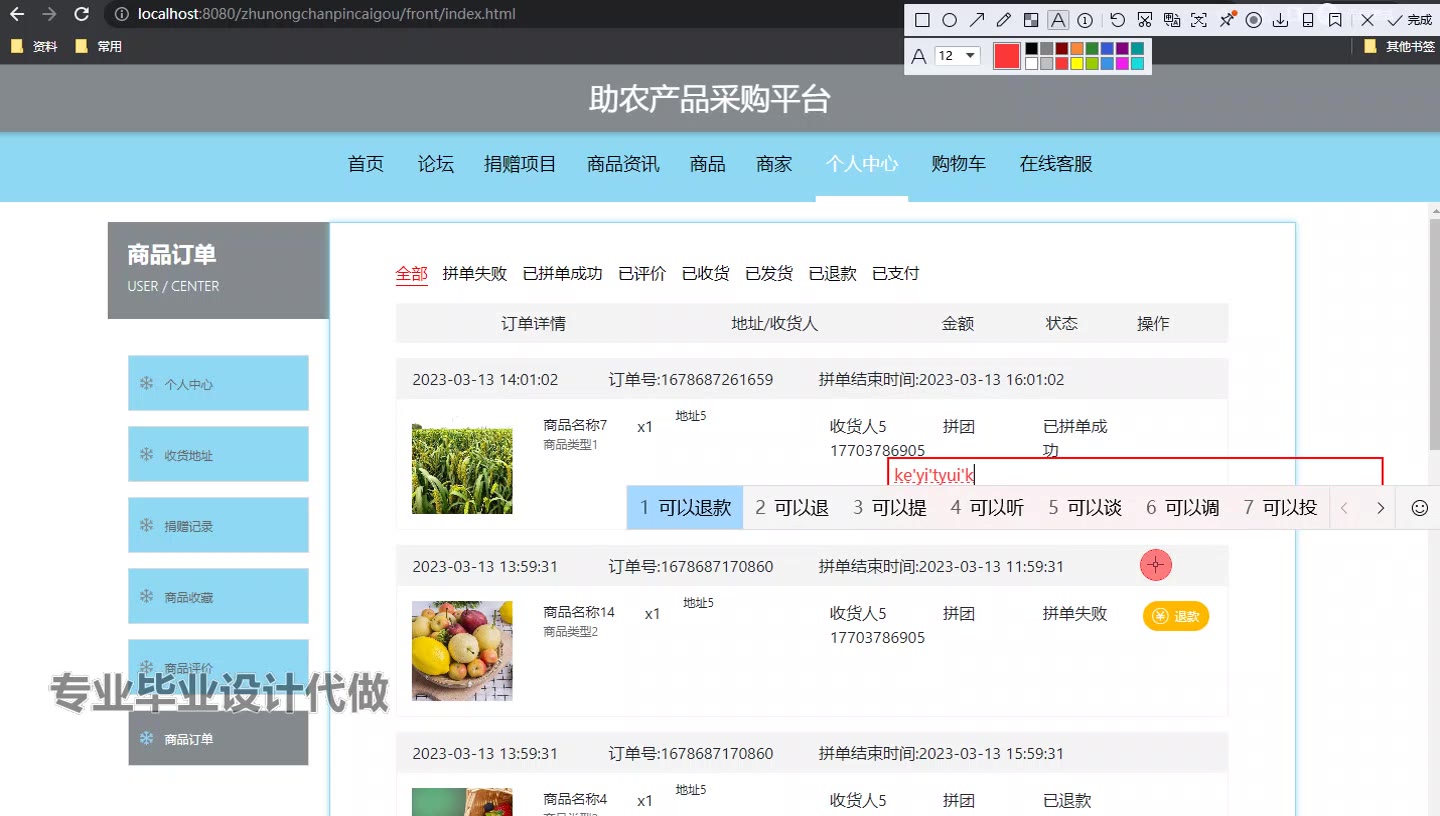
Task: Select the ellipse annotation tool
Action: (x=950, y=20)
